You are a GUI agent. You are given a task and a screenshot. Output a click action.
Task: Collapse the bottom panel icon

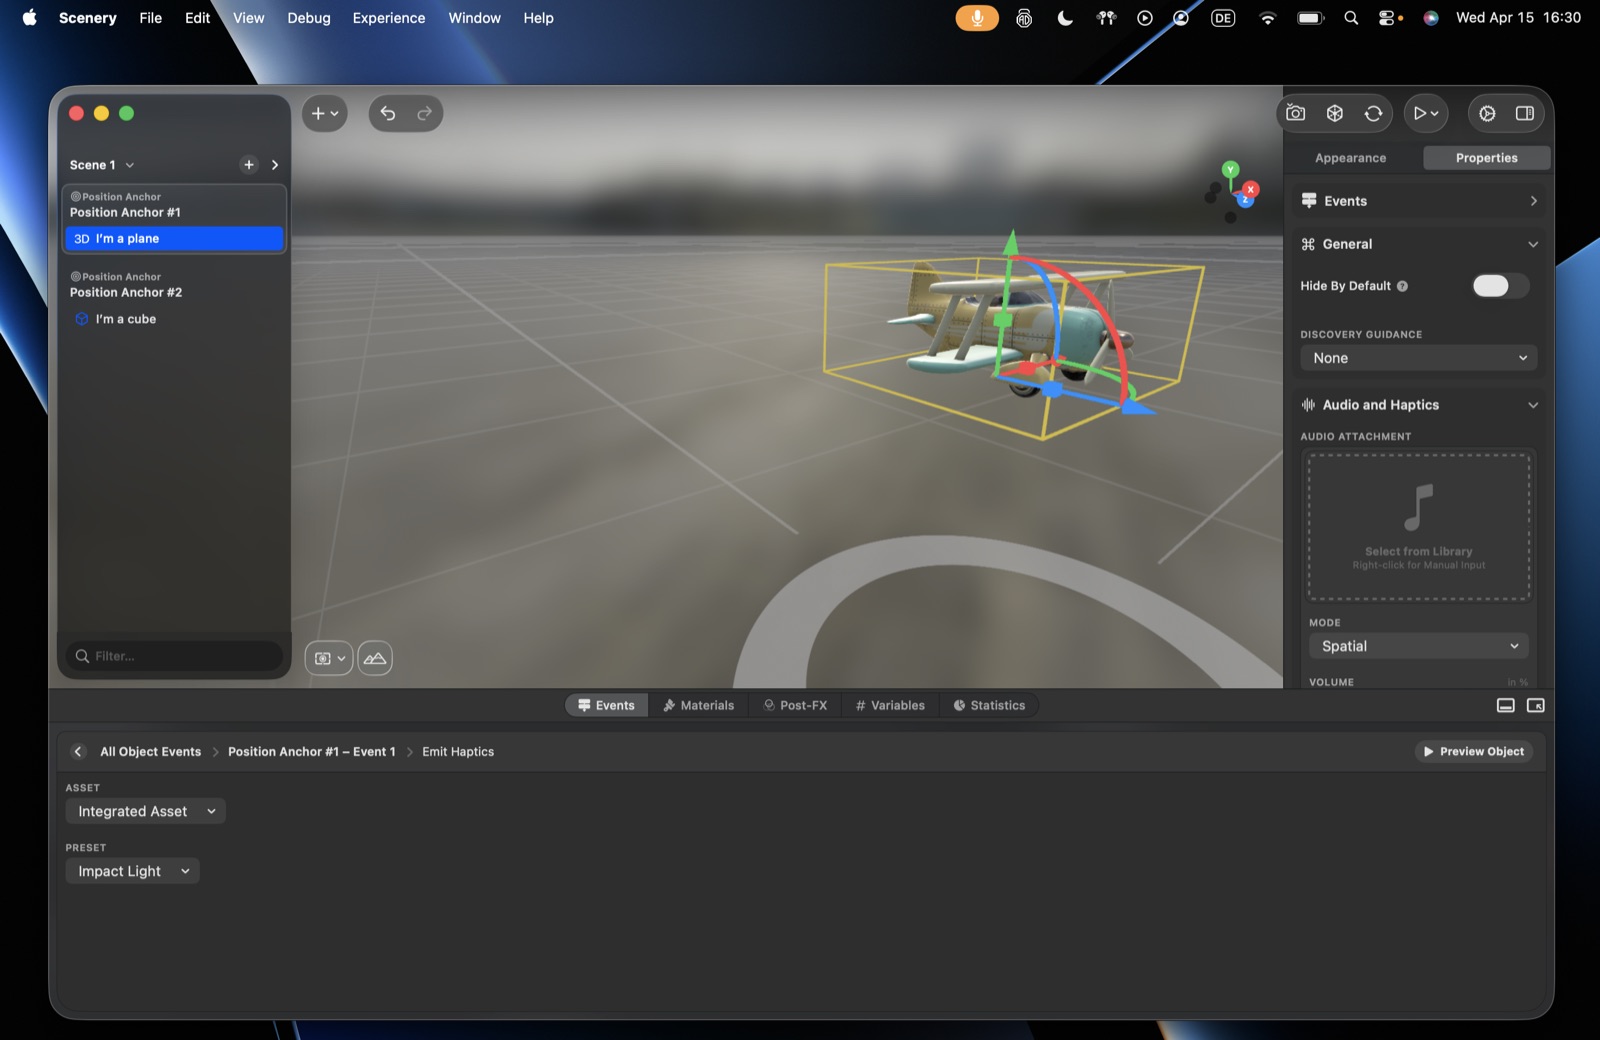(1505, 705)
